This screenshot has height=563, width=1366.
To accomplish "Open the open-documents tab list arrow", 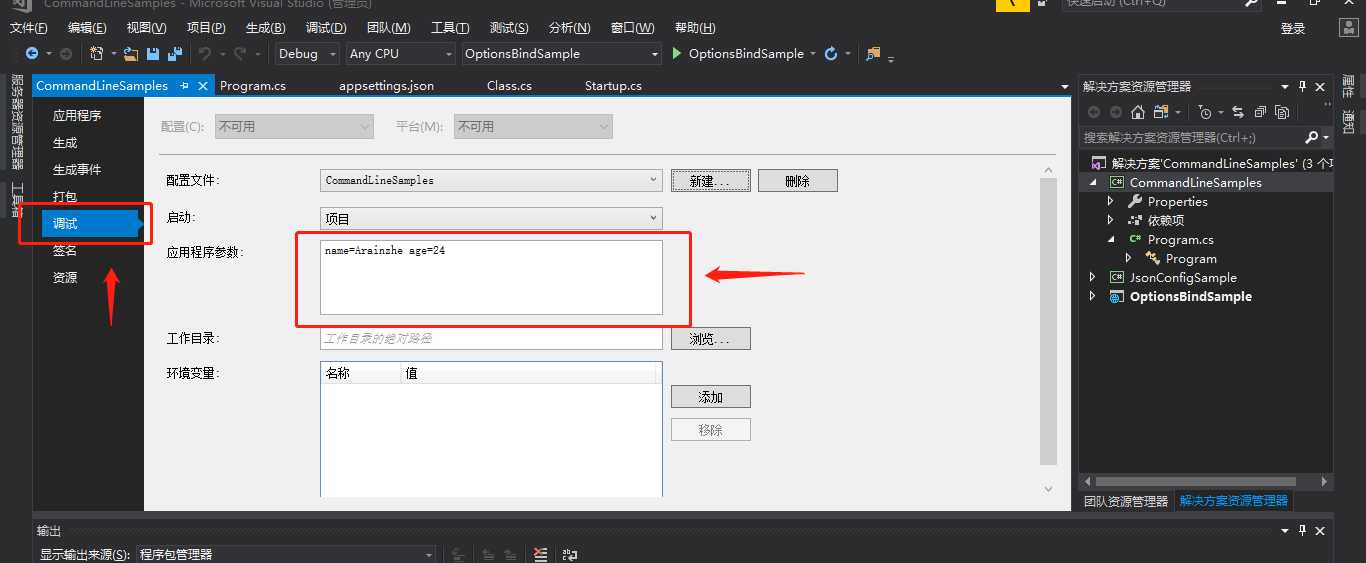I will (1064, 87).
